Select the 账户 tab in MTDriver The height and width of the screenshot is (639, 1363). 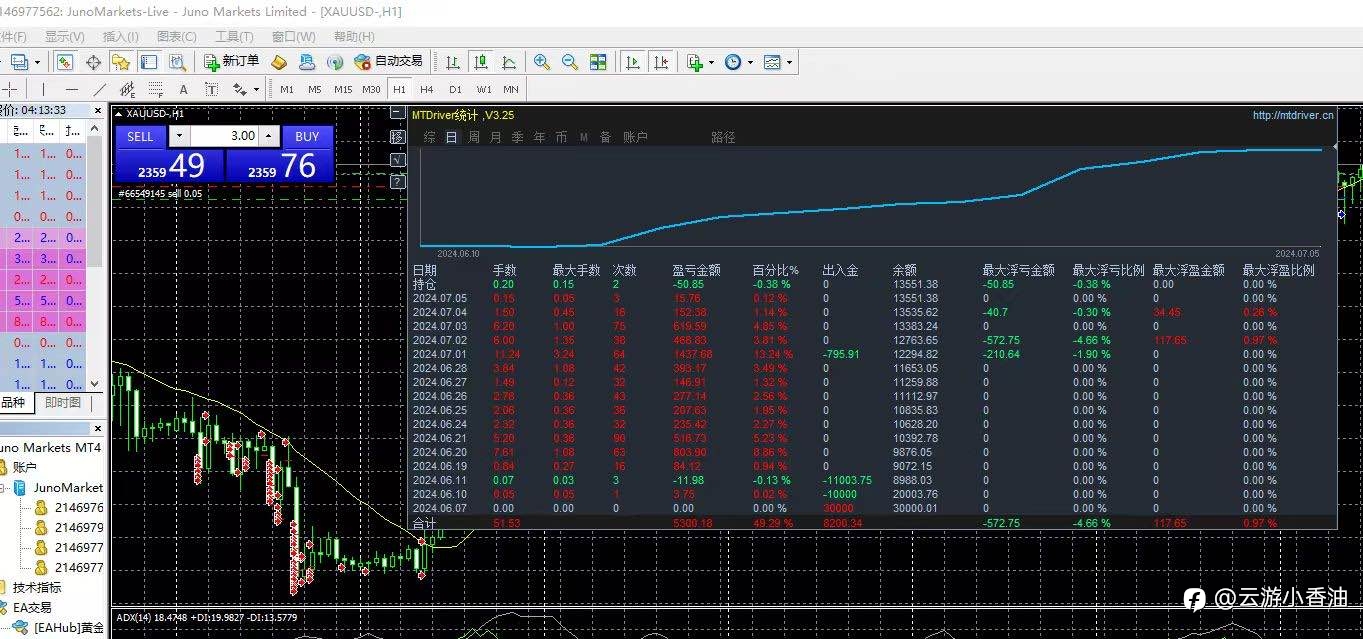635,137
